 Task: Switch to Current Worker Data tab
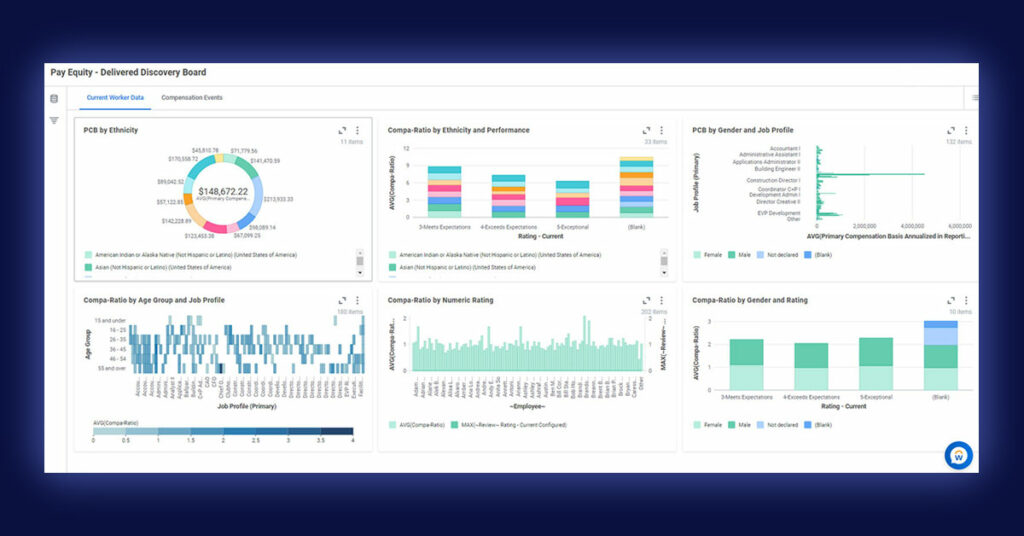click(x=115, y=98)
